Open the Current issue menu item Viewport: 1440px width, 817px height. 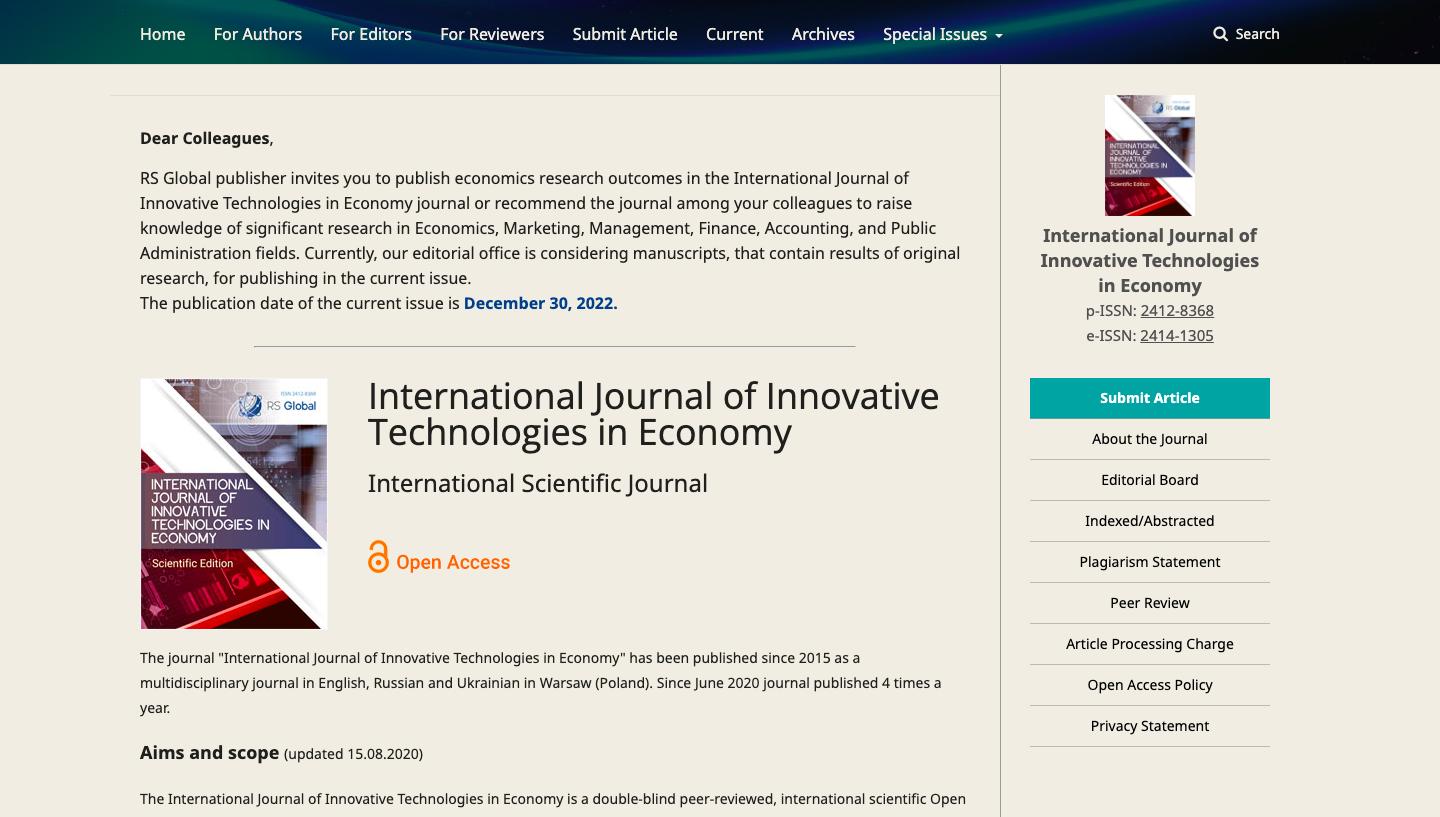pos(734,34)
